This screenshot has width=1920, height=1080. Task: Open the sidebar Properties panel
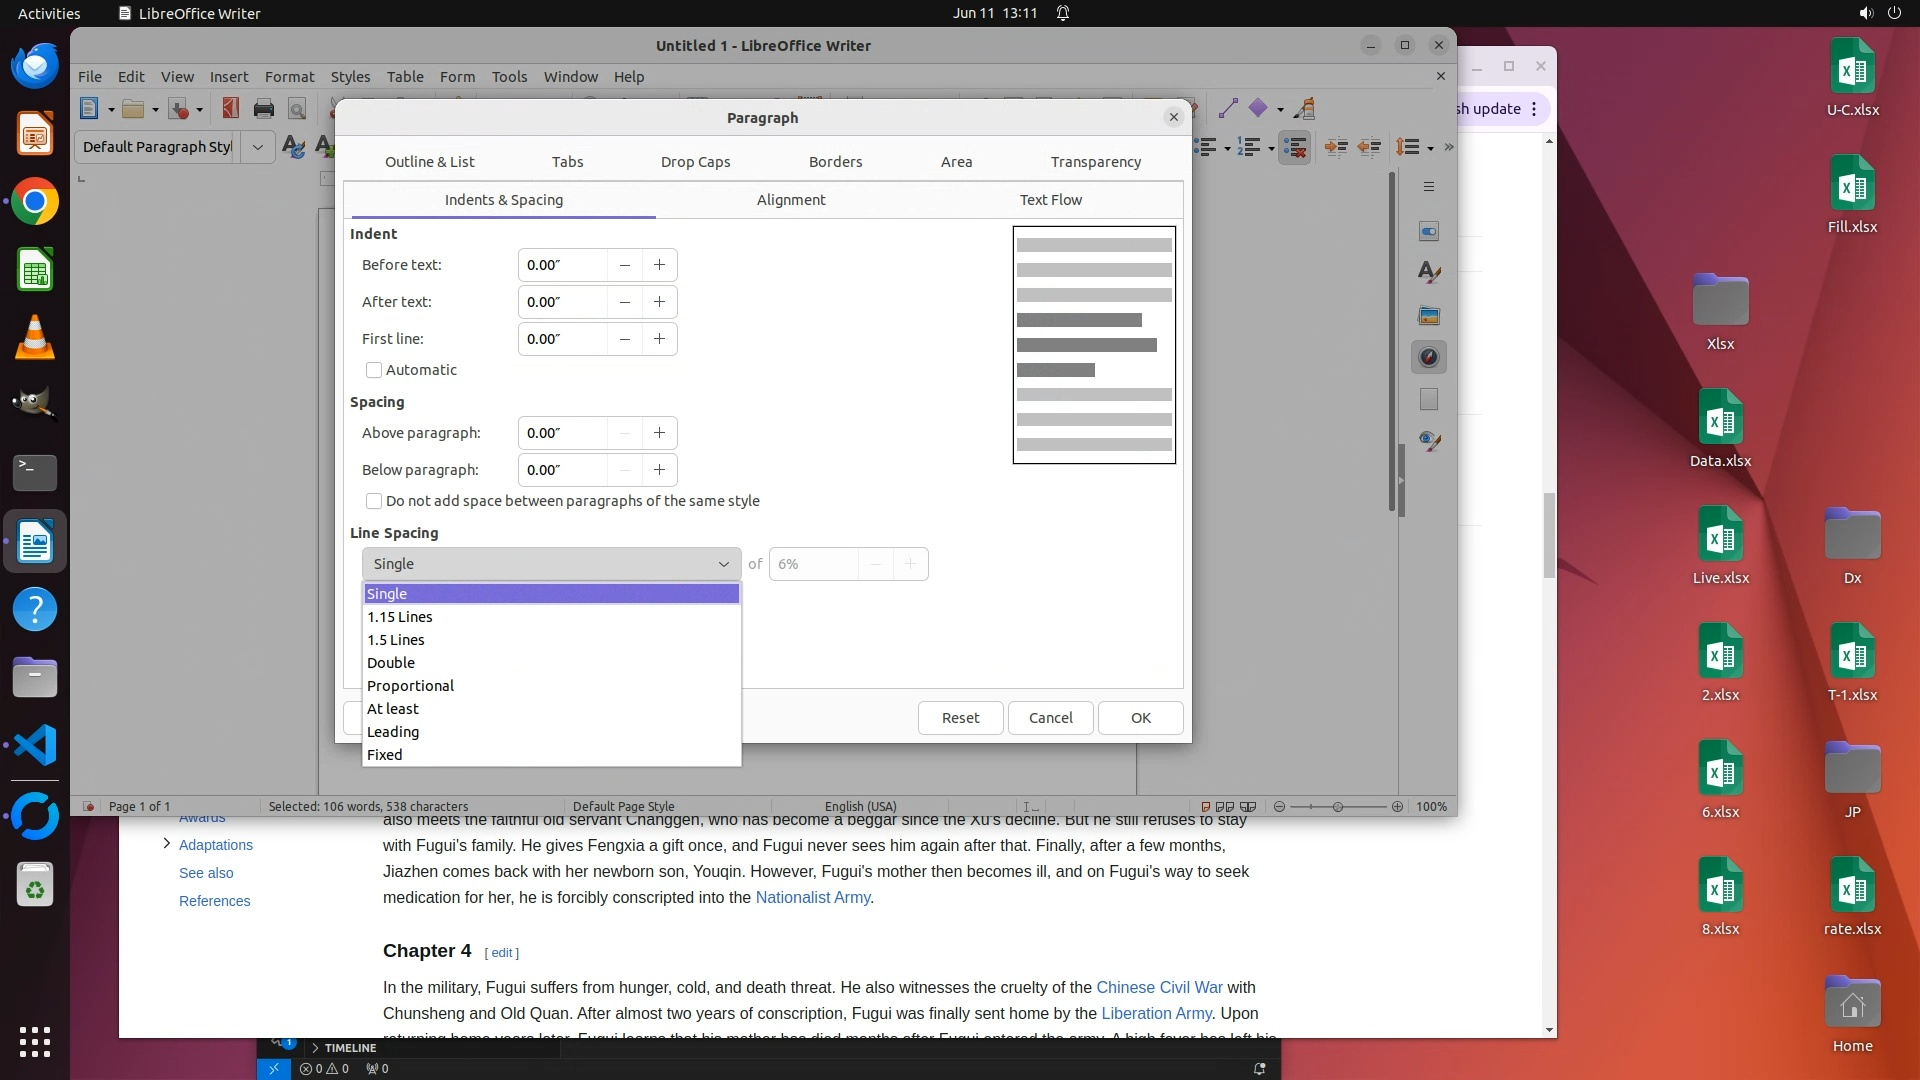1429,232
